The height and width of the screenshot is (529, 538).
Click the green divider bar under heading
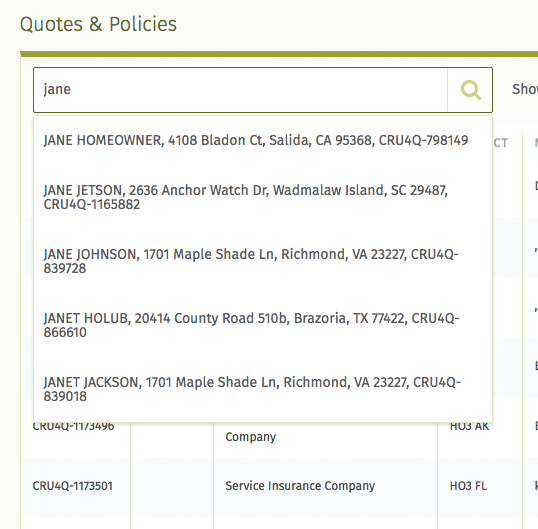point(279,54)
